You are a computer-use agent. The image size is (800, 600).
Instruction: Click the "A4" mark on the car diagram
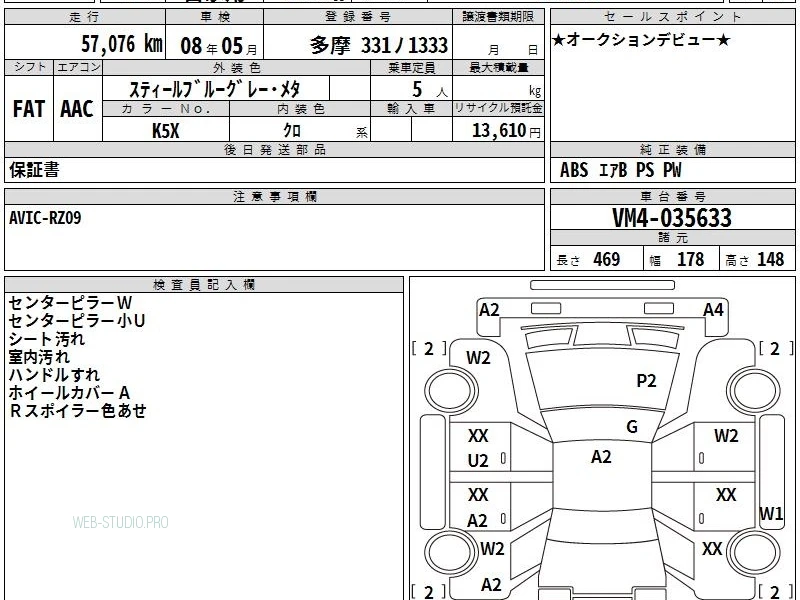pos(713,310)
